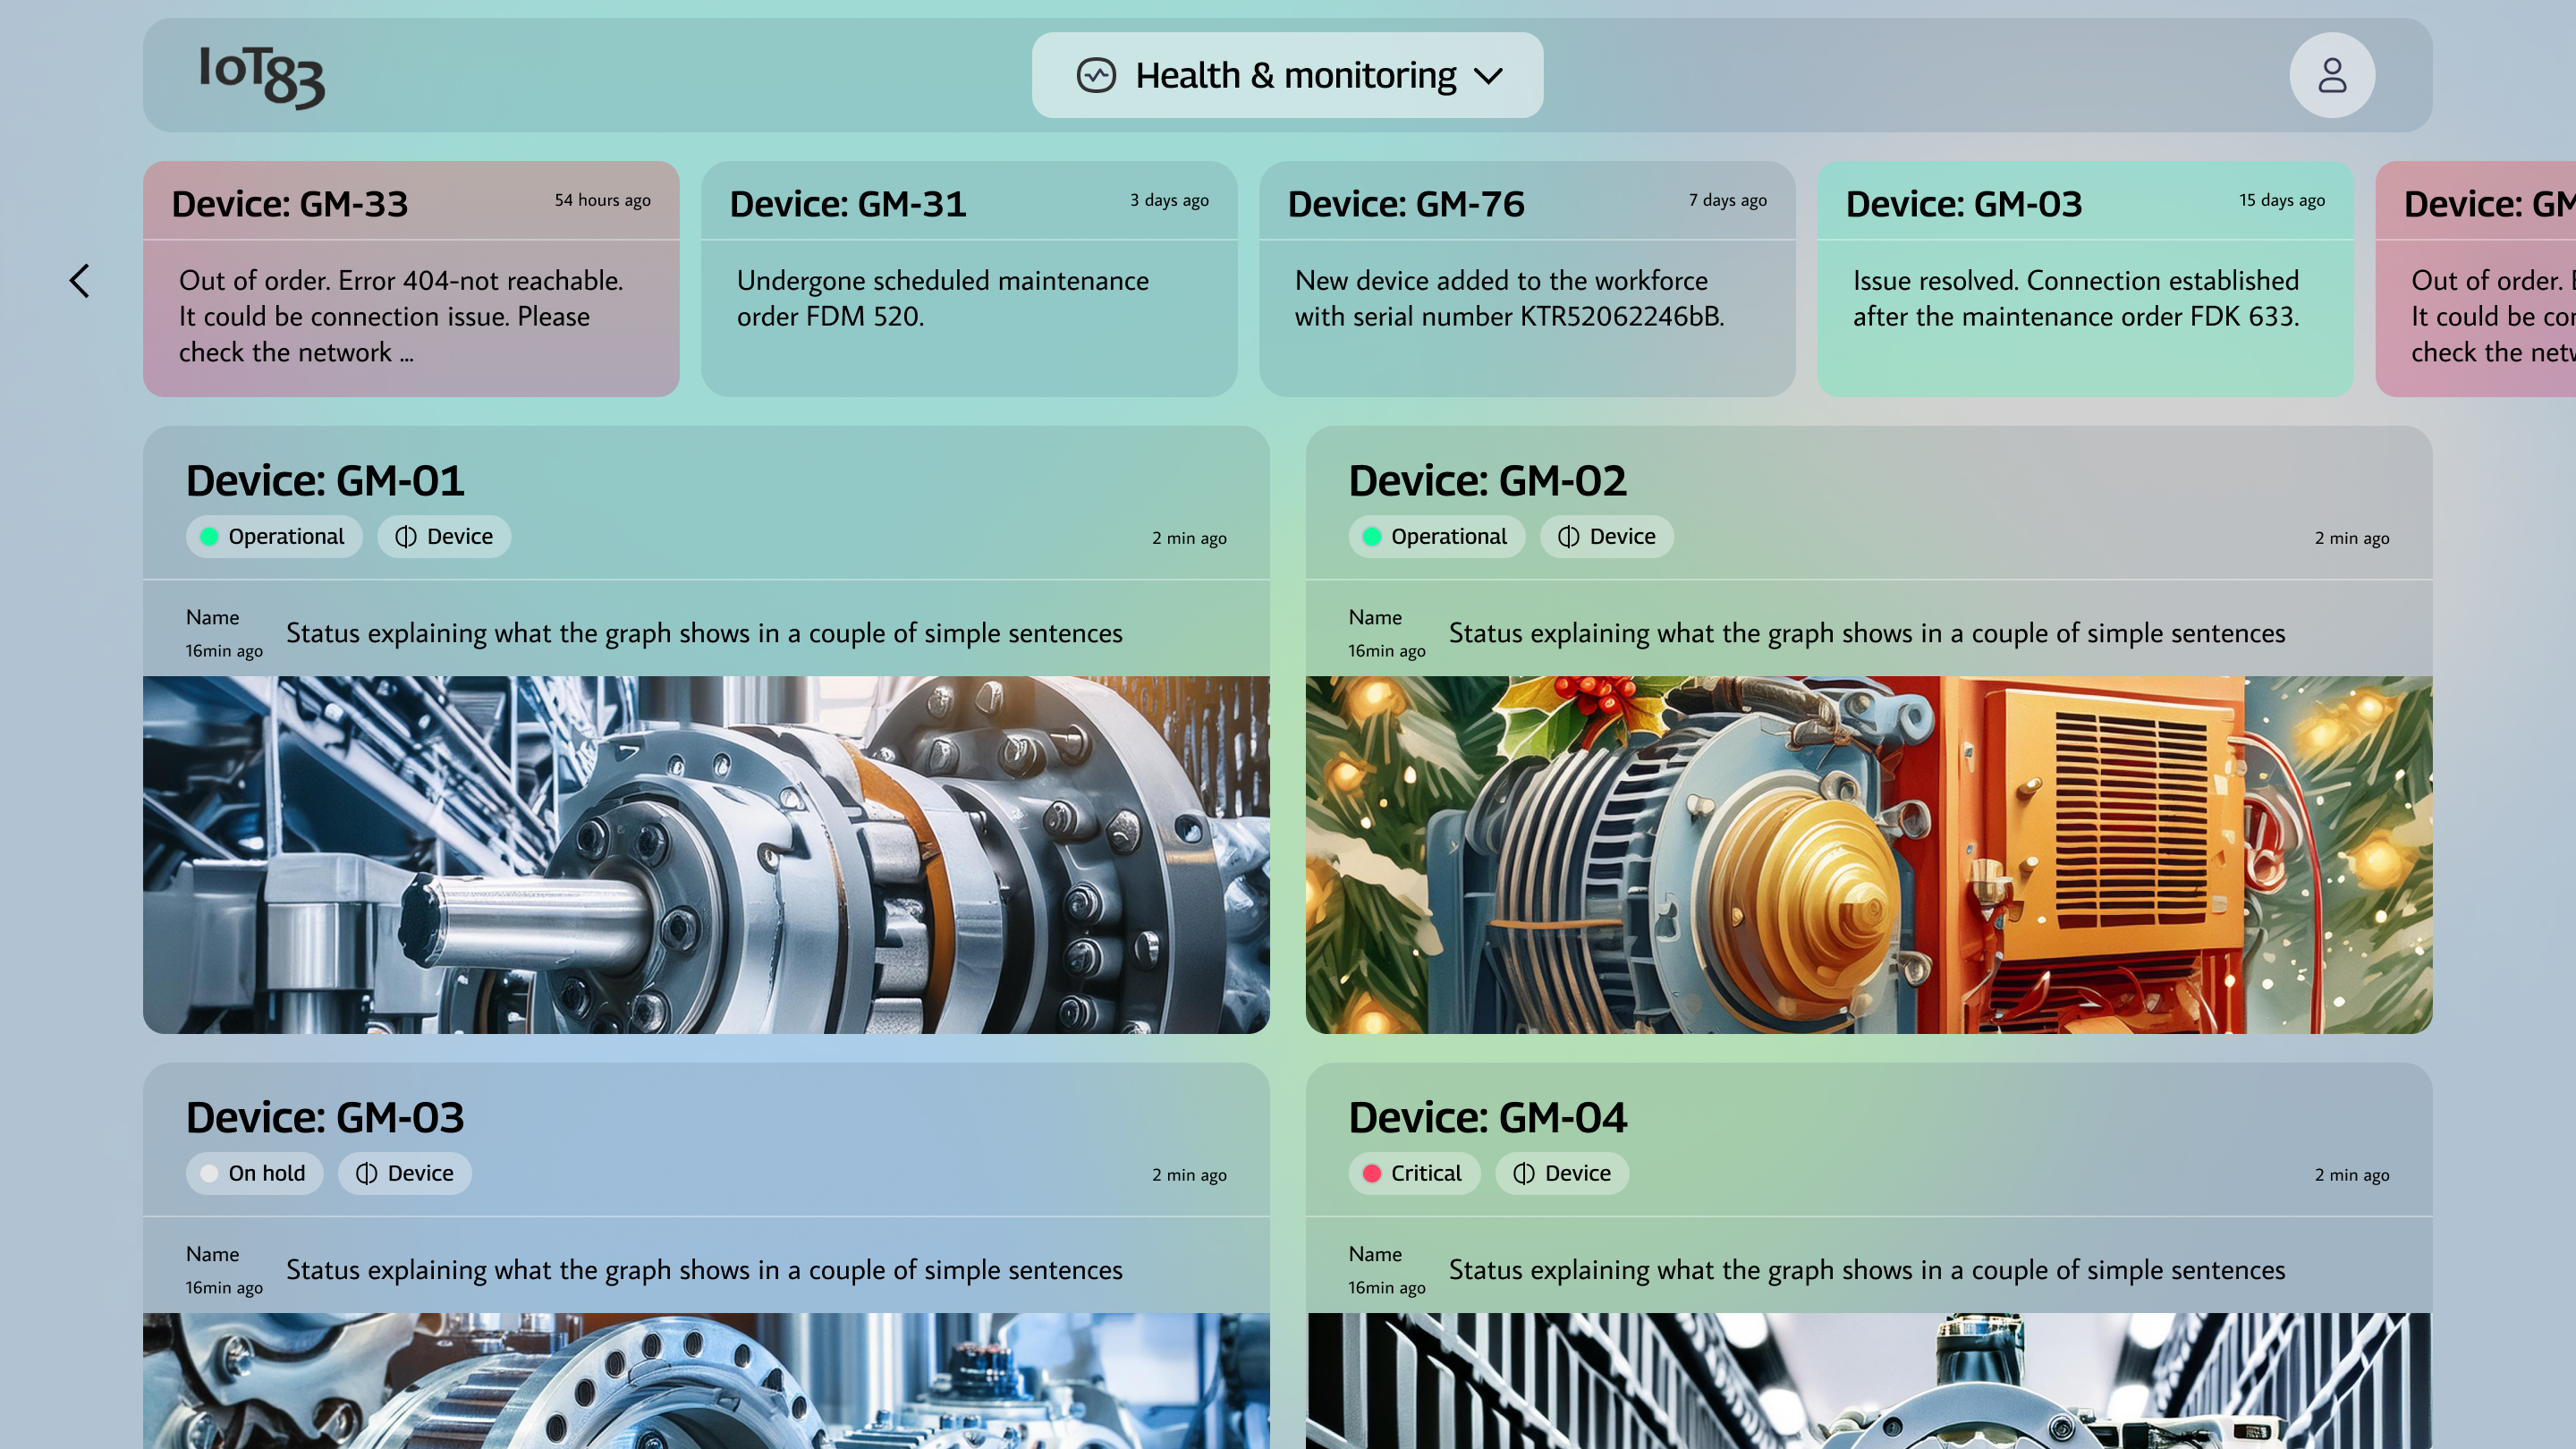This screenshot has height=1449, width=2576.
Task: Click the green Operational dot on GM-01
Action: tap(209, 537)
